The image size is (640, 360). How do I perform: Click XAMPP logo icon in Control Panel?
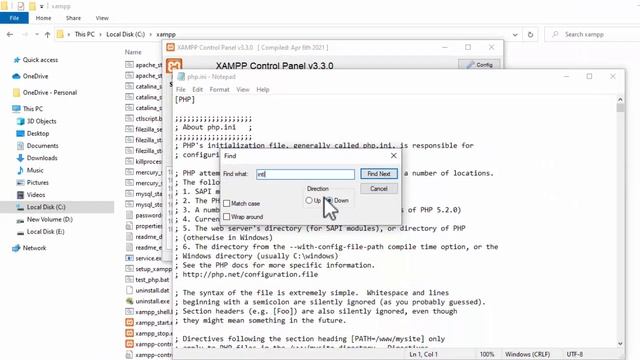pos(174,66)
